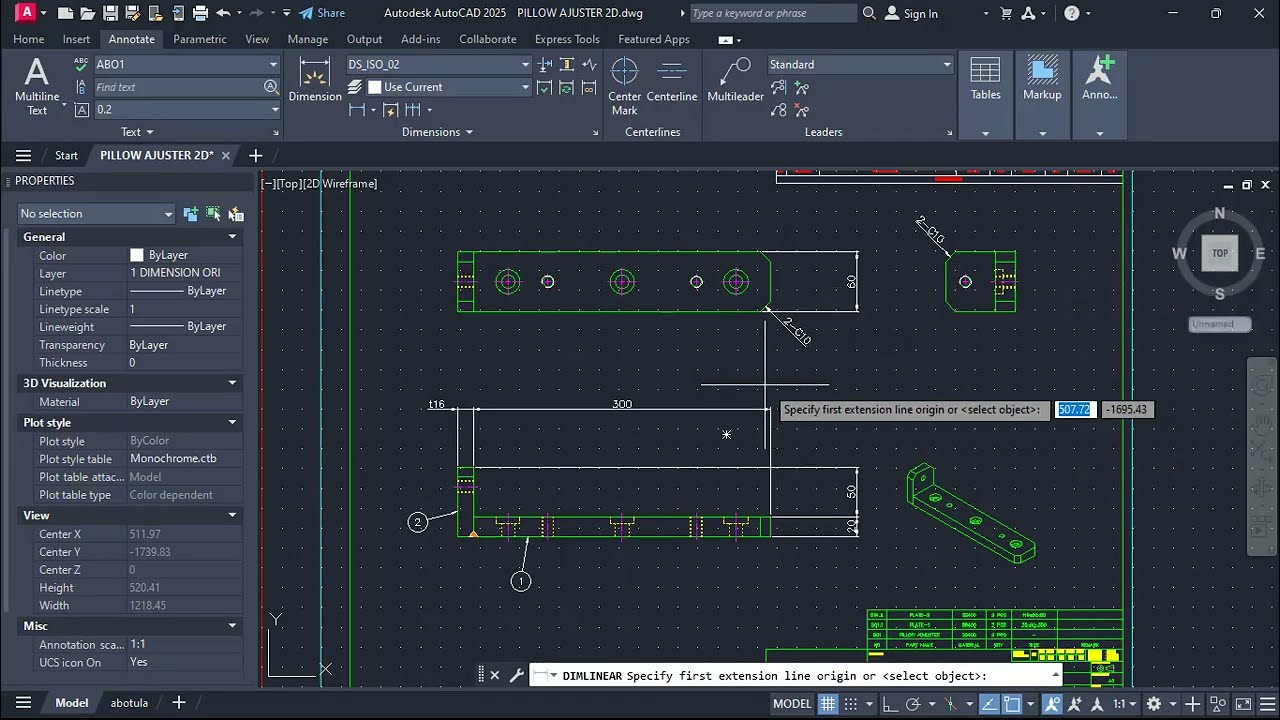Toggle Polar tracking in status bar
Screen dimensions: 1280x720
click(913, 703)
